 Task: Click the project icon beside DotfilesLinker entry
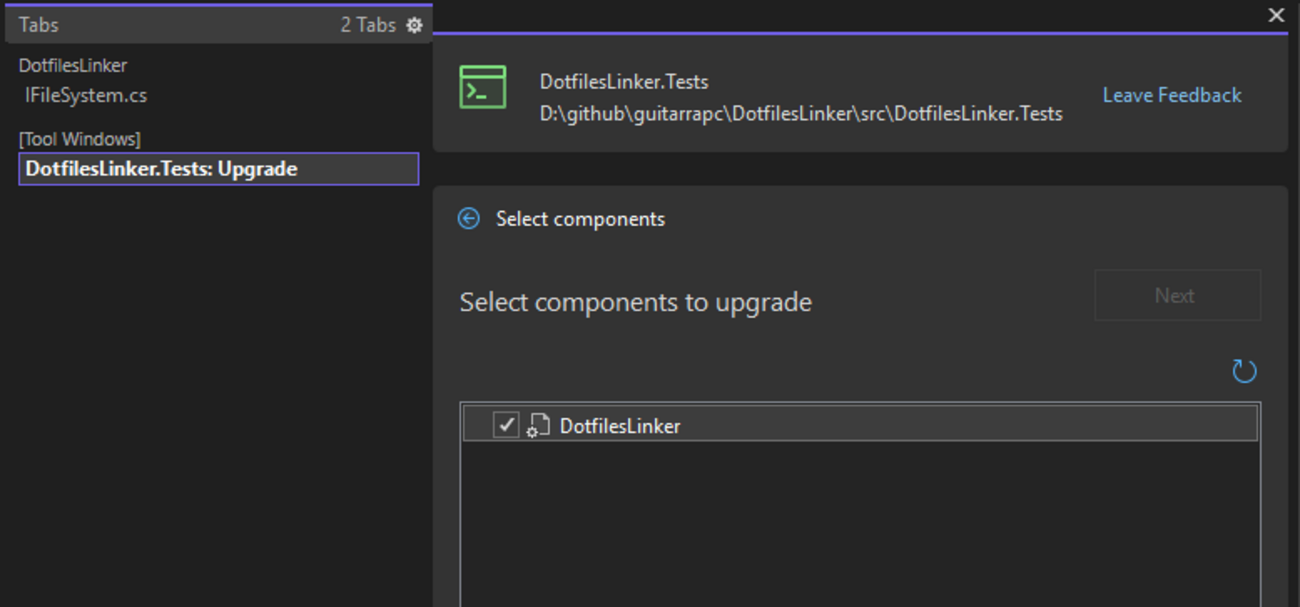point(538,424)
